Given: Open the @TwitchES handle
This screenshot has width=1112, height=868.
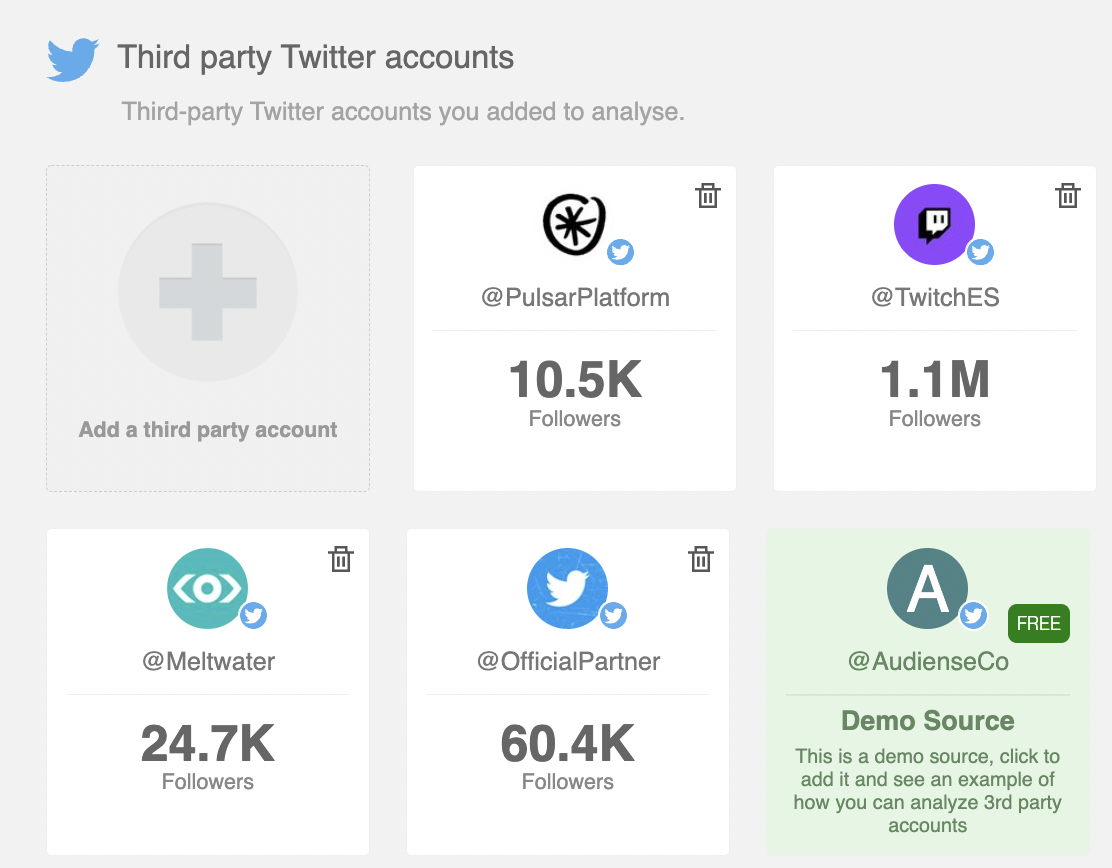Looking at the screenshot, I should (935, 297).
